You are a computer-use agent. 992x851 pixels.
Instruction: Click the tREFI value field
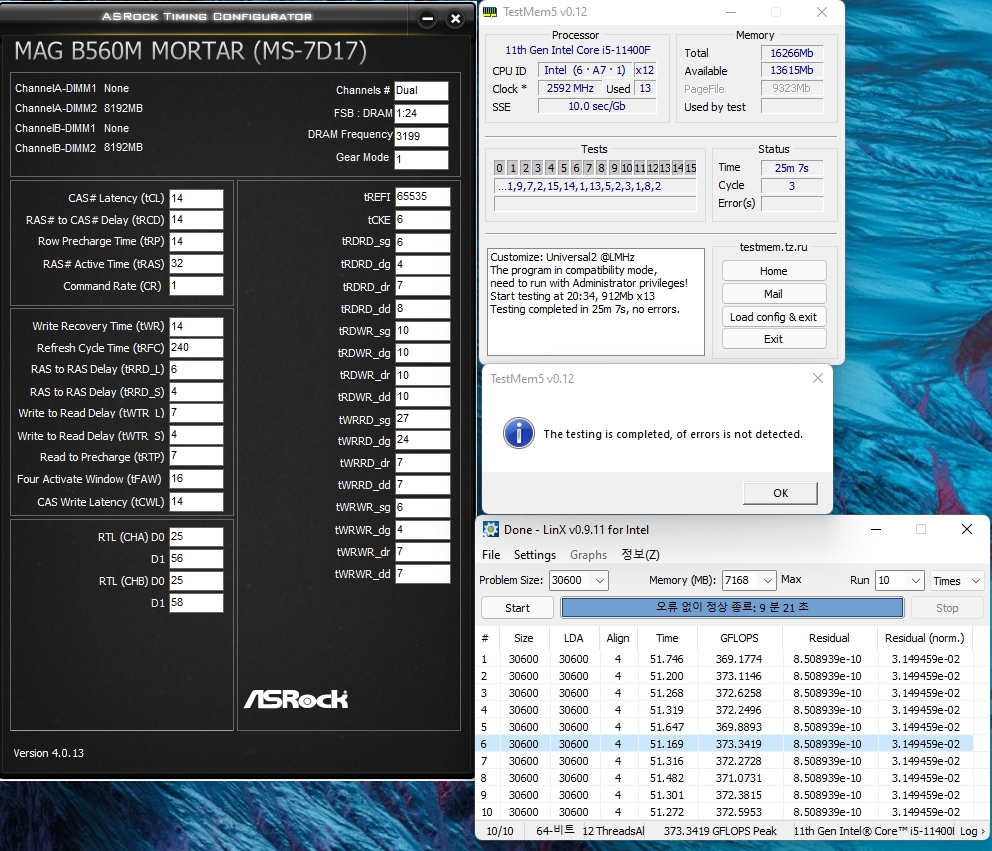click(x=423, y=197)
